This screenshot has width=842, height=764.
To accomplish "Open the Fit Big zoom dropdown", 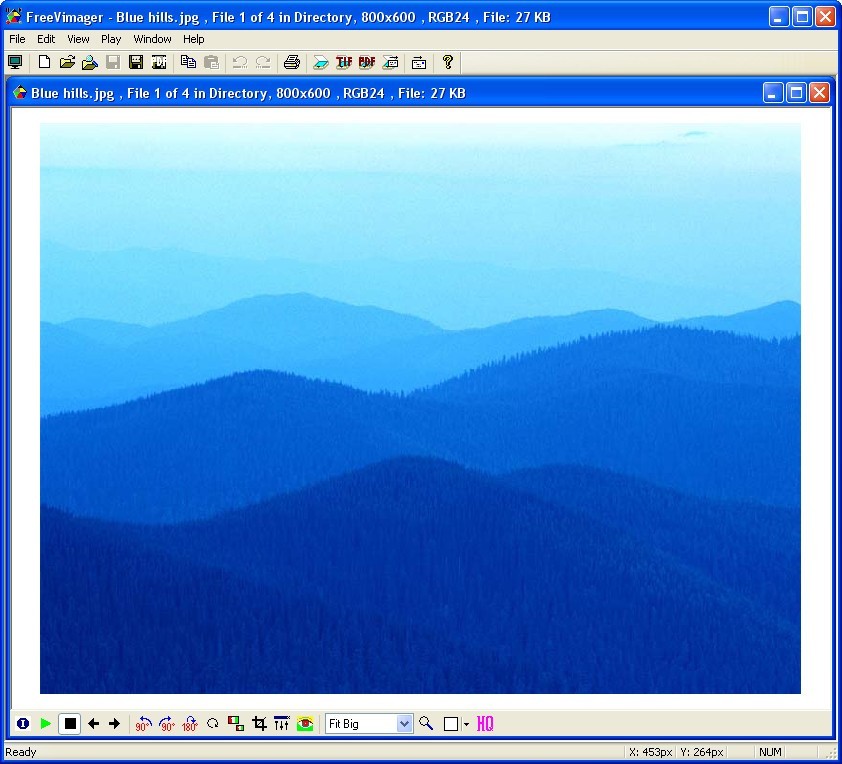I will (403, 723).
